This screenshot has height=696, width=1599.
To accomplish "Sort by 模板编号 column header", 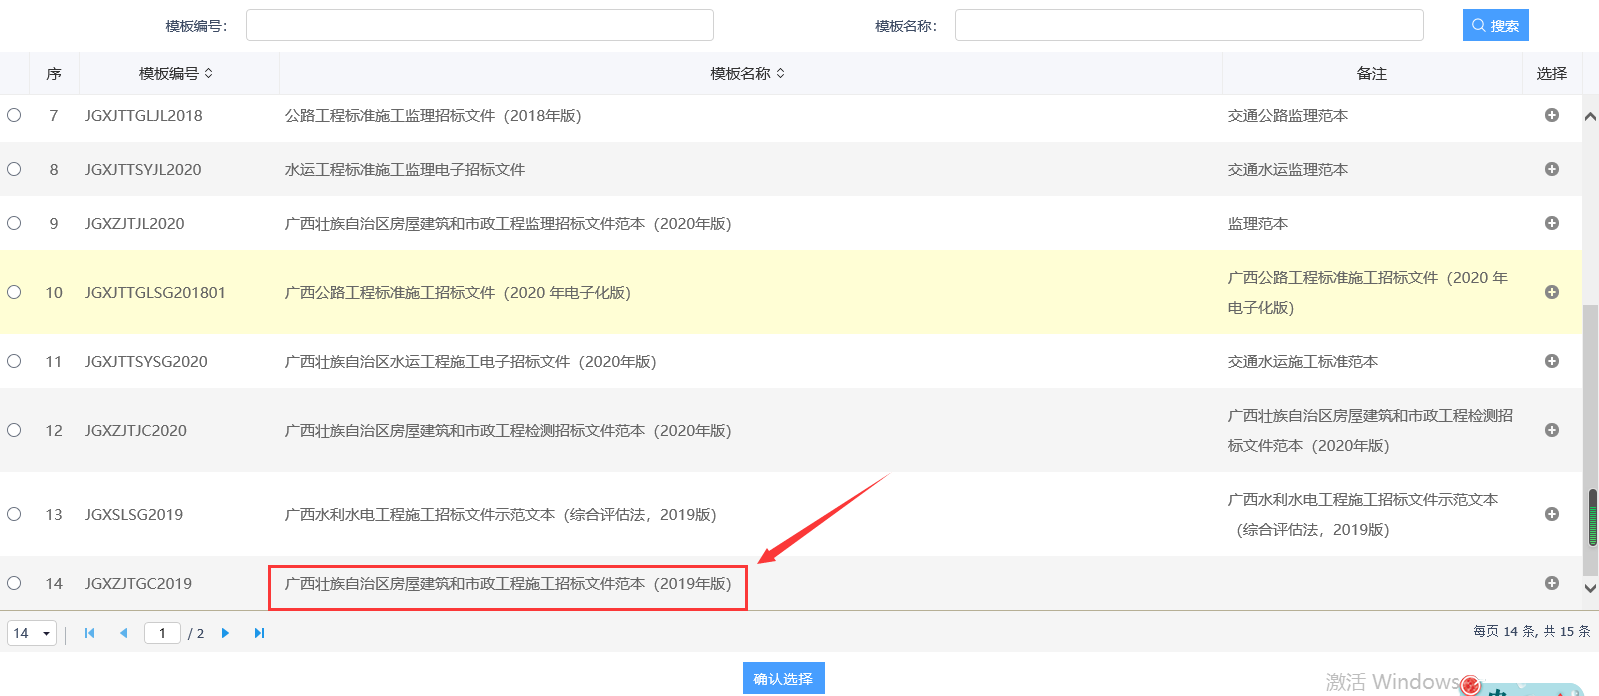I will [176, 73].
